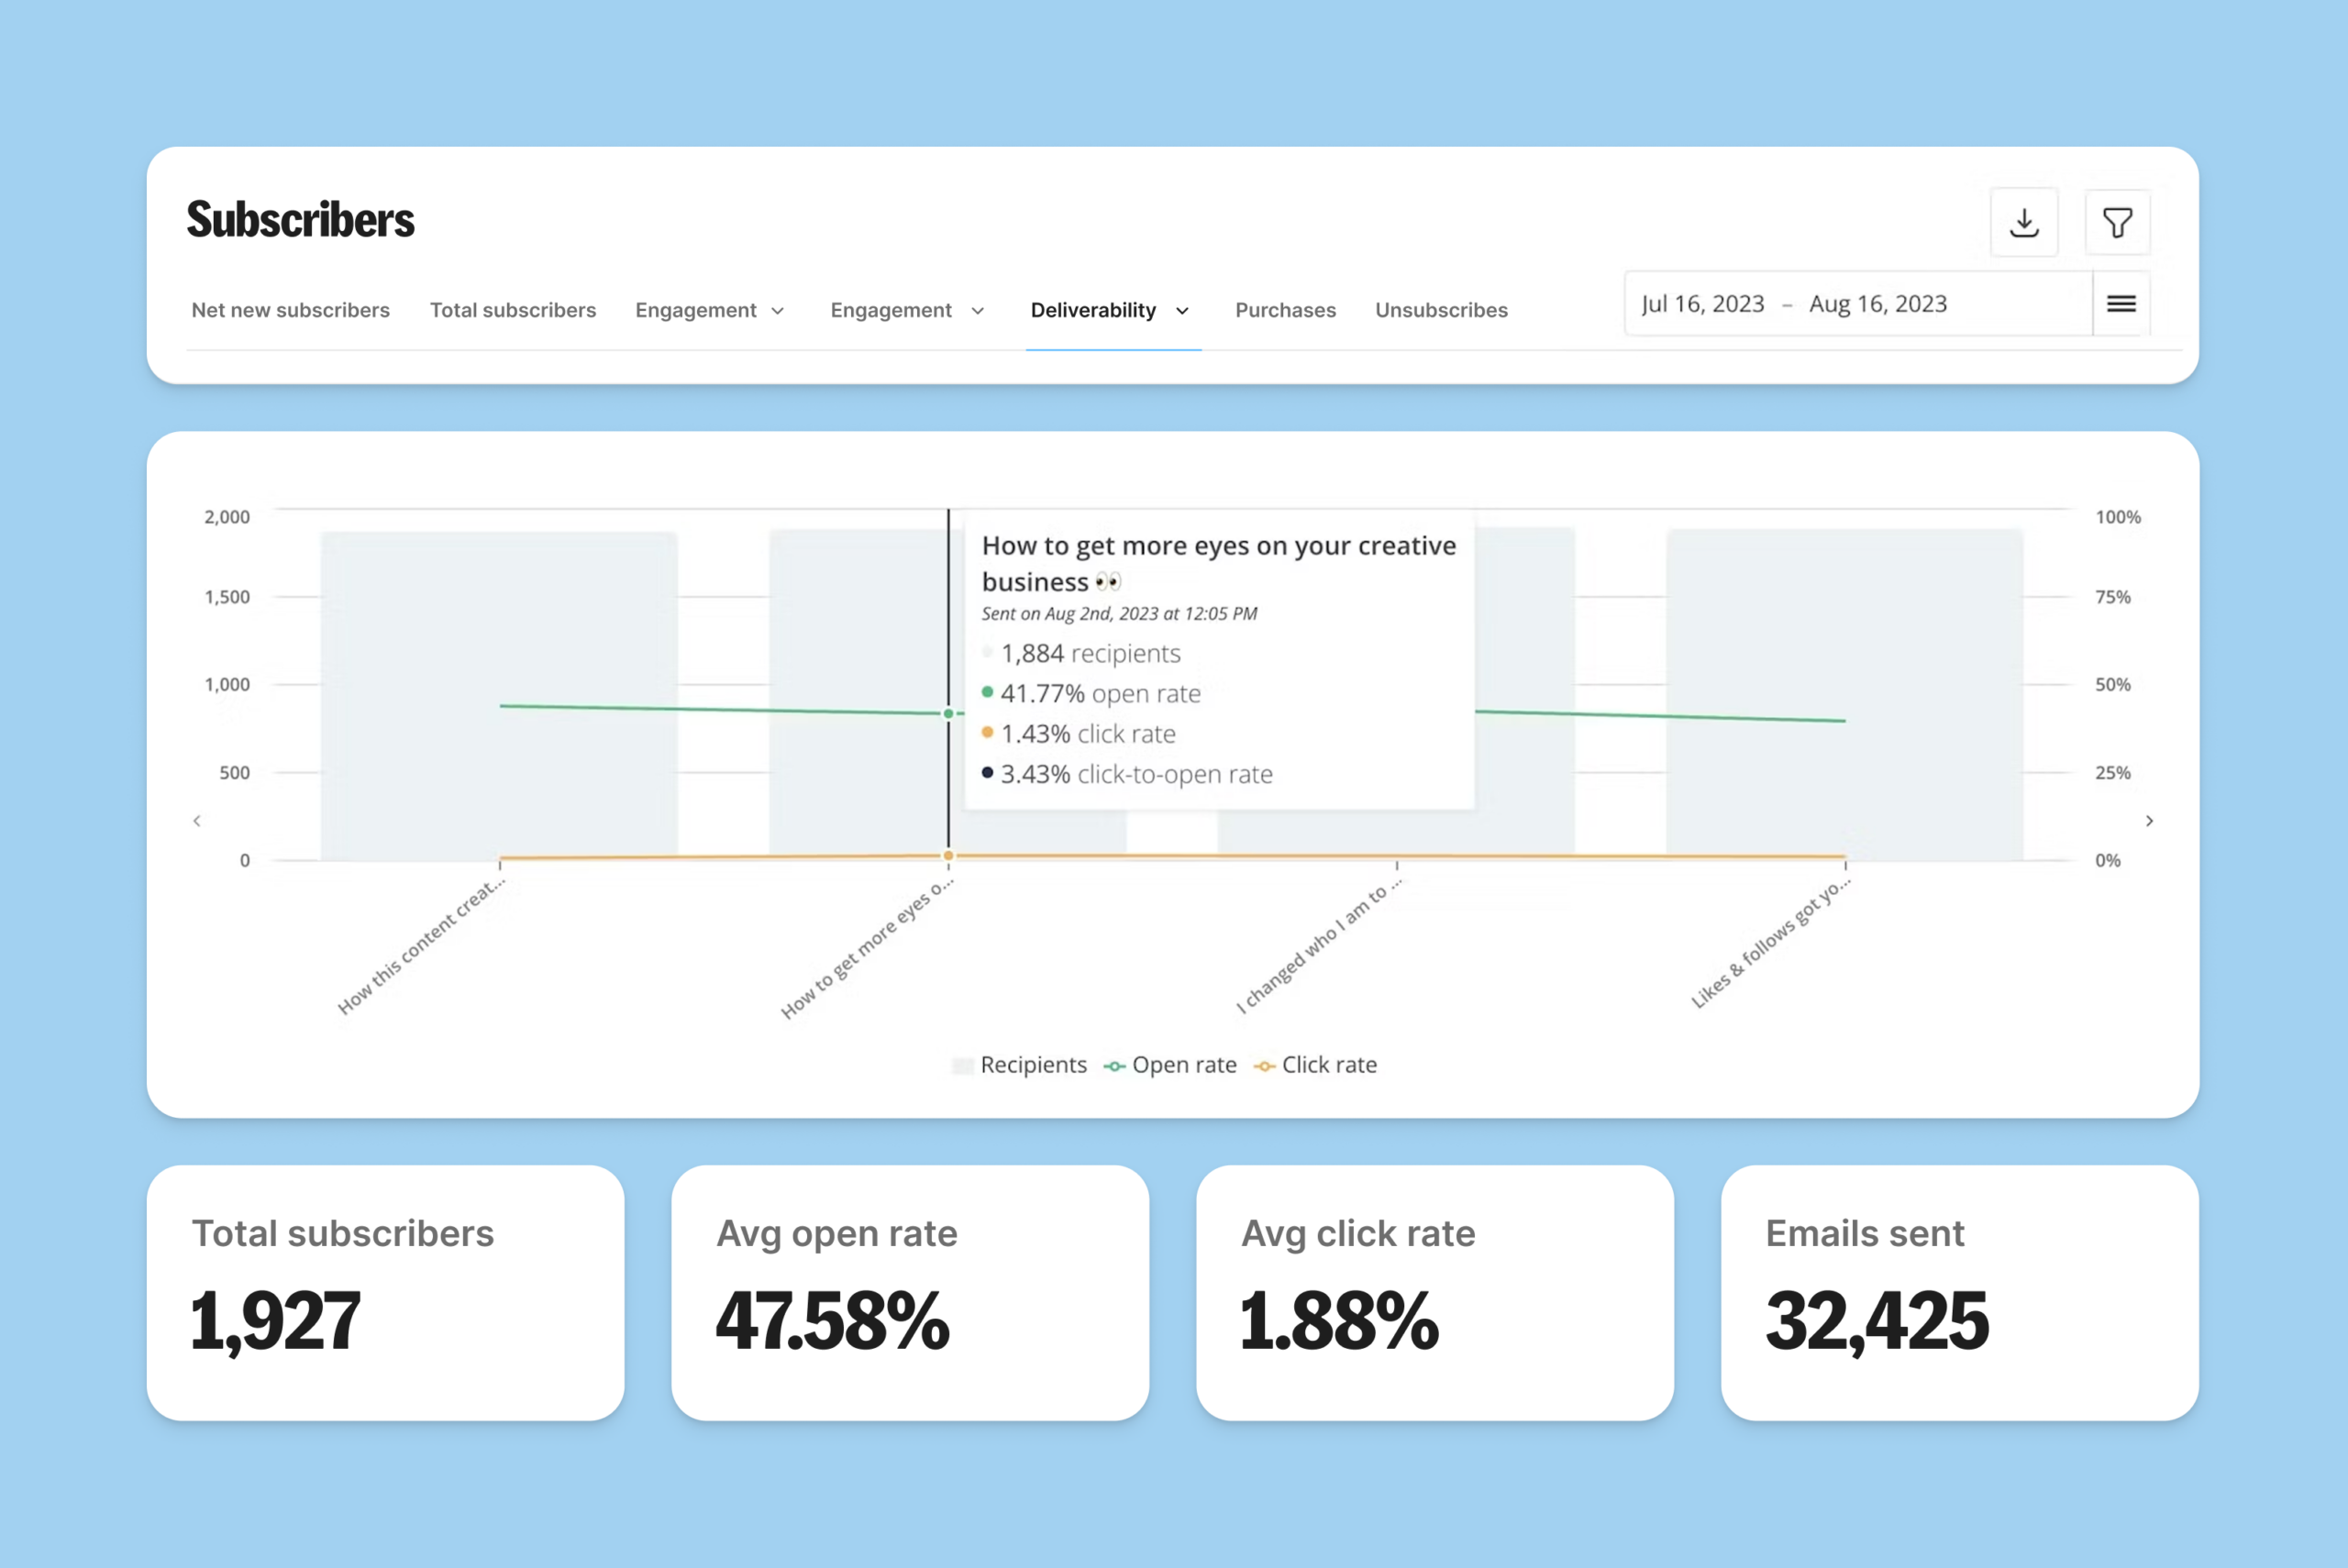The height and width of the screenshot is (1568, 2348).
Task: Toggle the Open rate legend item
Action: 1183,1064
